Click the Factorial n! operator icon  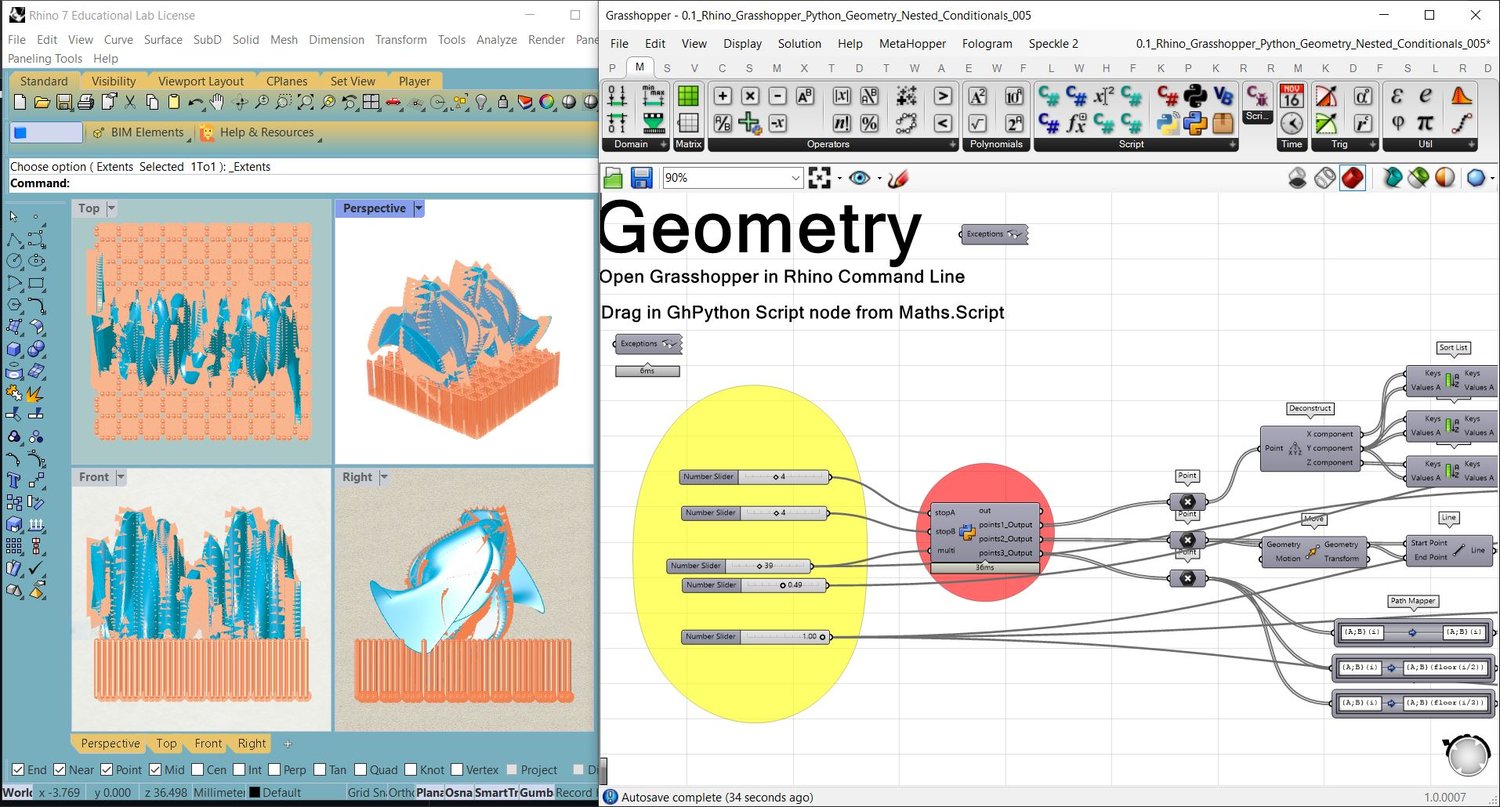point(842,123)
